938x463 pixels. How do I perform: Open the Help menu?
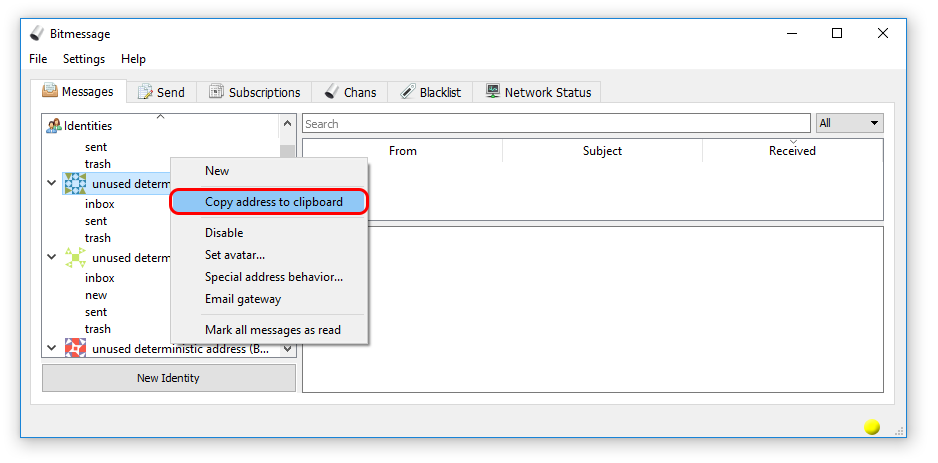tap(133, 59)
